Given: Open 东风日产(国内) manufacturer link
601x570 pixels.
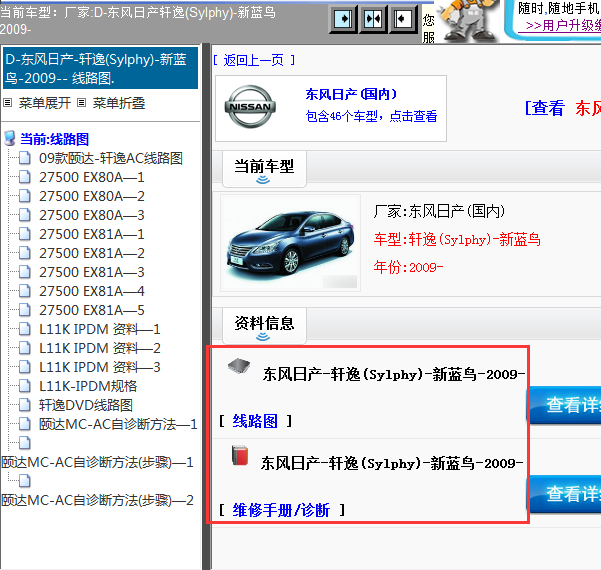Looking at the screenshot, I should [x=351, y=94].
